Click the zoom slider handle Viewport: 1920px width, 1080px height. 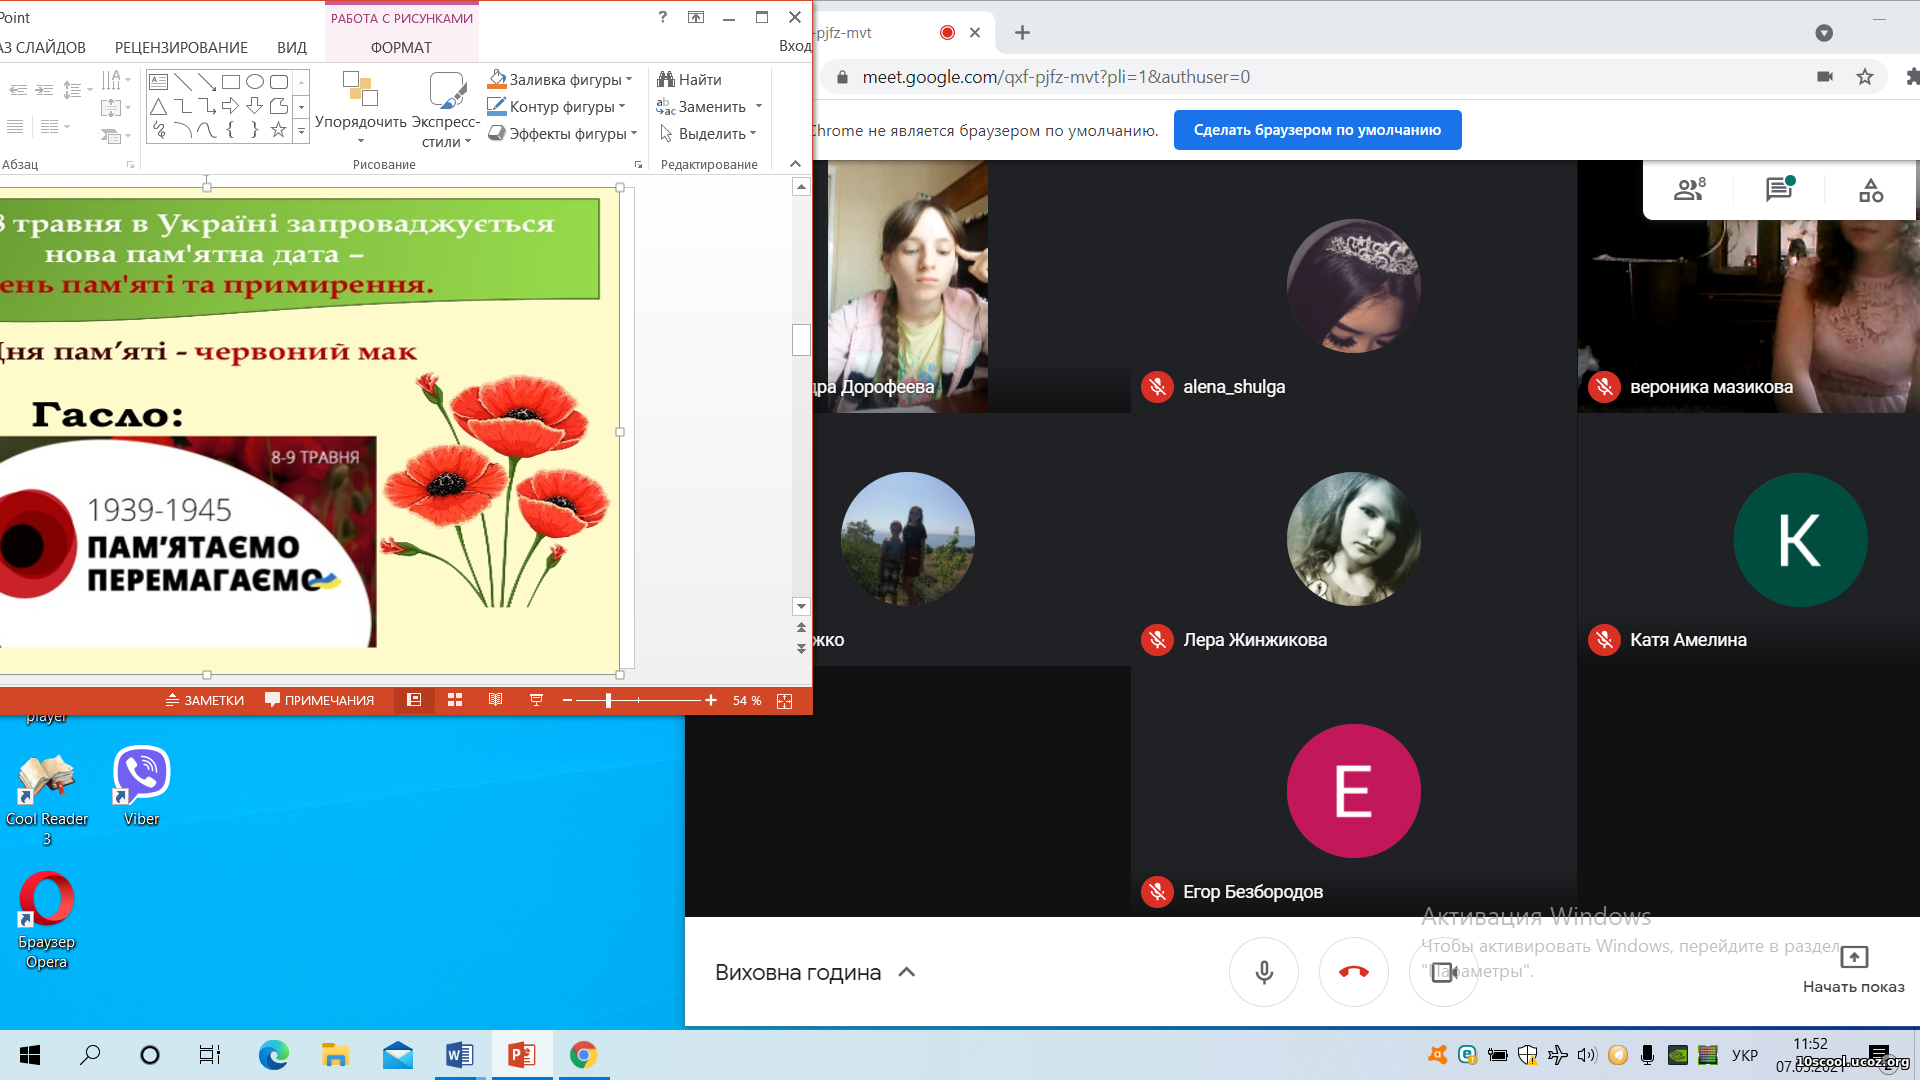(608, 701)
